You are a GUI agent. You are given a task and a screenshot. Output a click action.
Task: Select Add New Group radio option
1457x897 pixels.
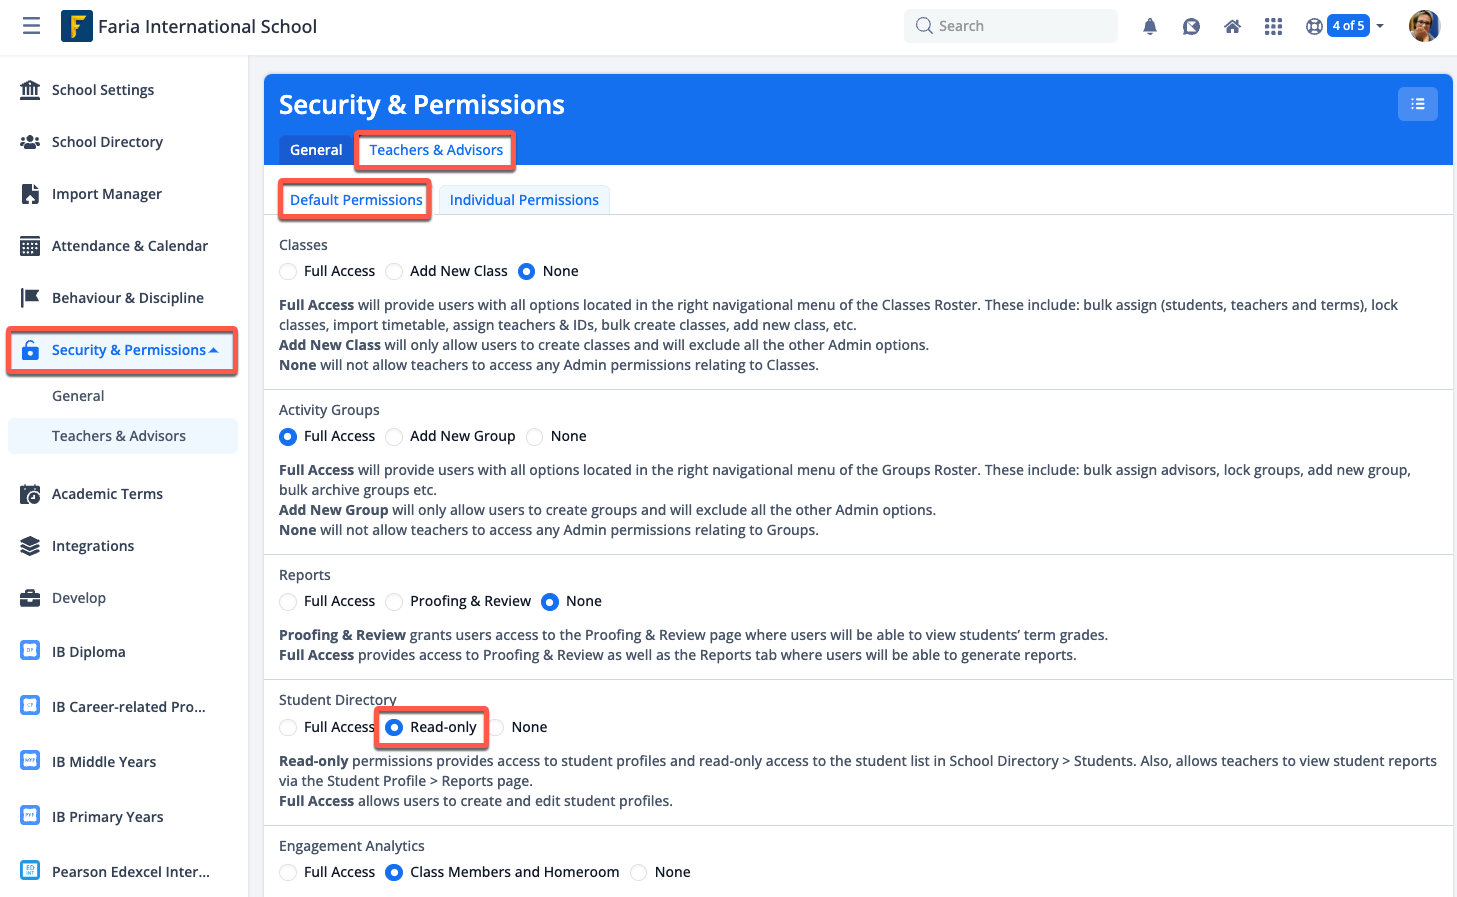(x=395, y=436)
